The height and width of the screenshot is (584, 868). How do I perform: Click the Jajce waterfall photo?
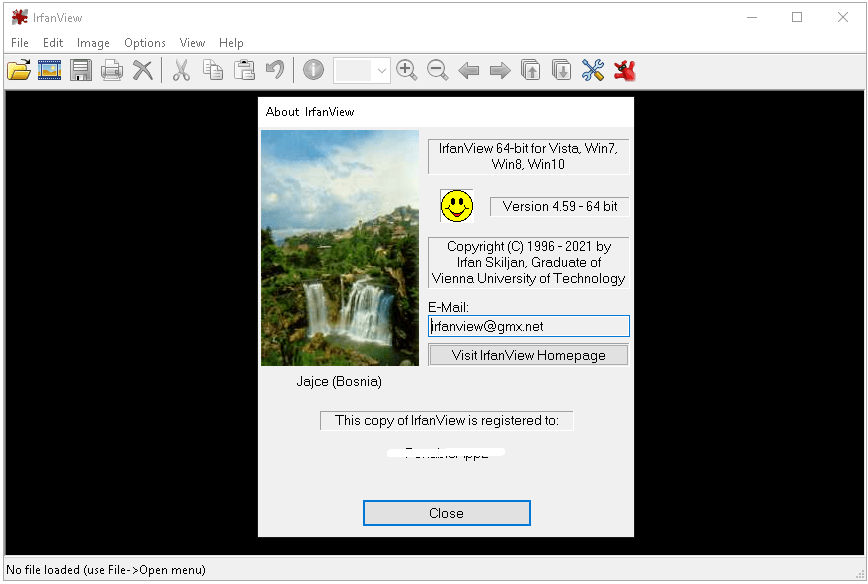(340, 248)
